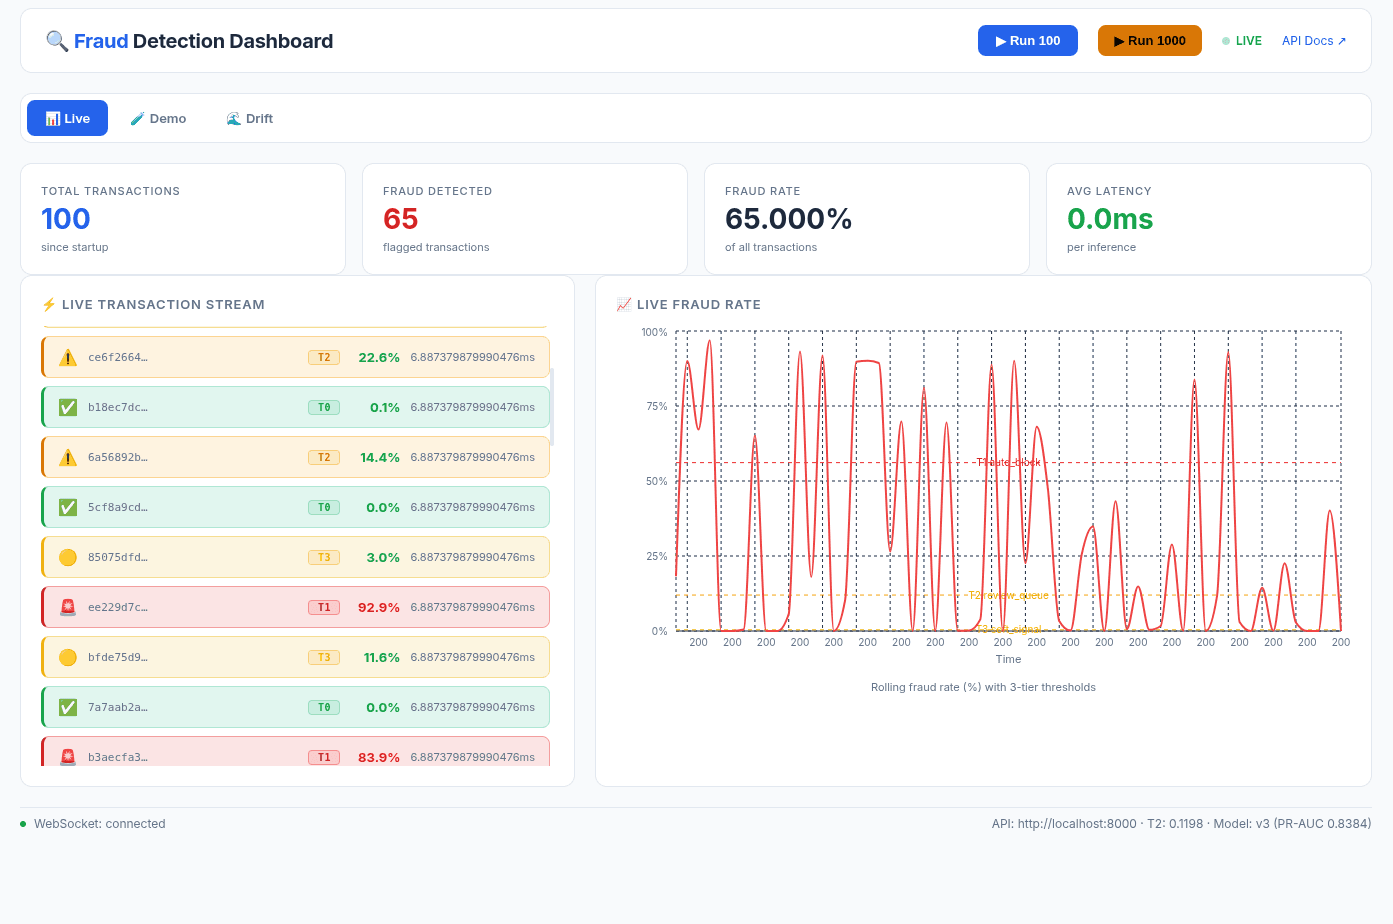Click the 50% y-axis label
Image resolution: width=1393 pixels, height=924 pixels.
click(657, 481)
